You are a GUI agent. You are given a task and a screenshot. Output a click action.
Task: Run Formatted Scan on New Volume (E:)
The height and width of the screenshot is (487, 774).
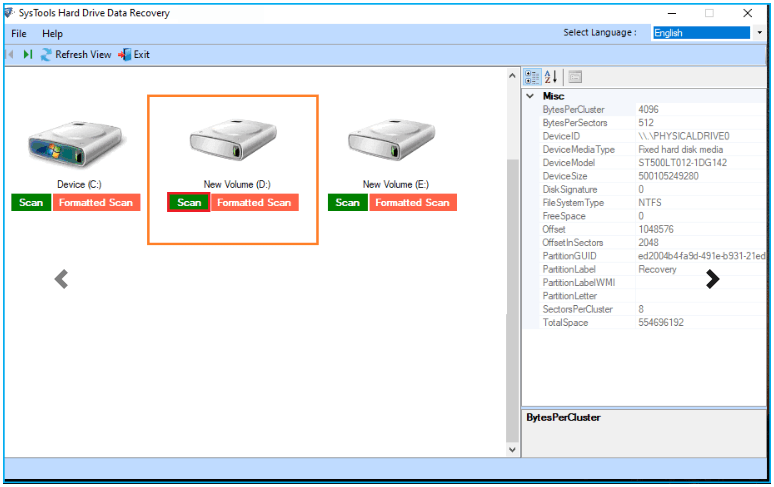point(413,202)
